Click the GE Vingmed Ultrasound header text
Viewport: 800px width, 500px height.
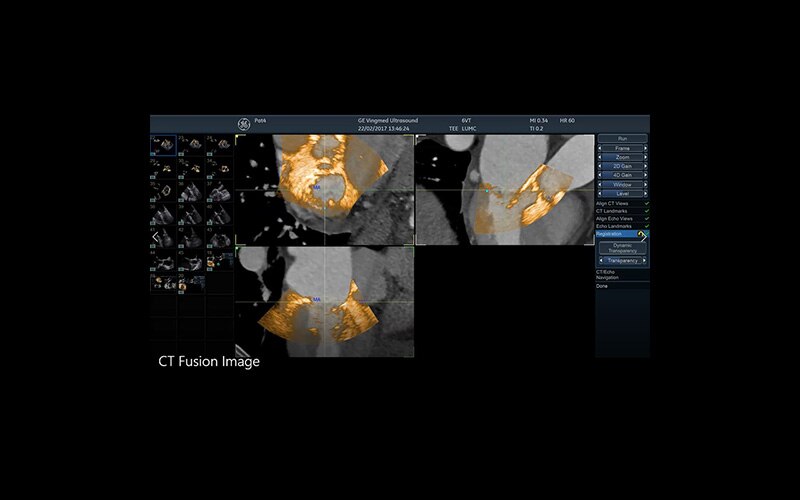[x=388, y=120]
